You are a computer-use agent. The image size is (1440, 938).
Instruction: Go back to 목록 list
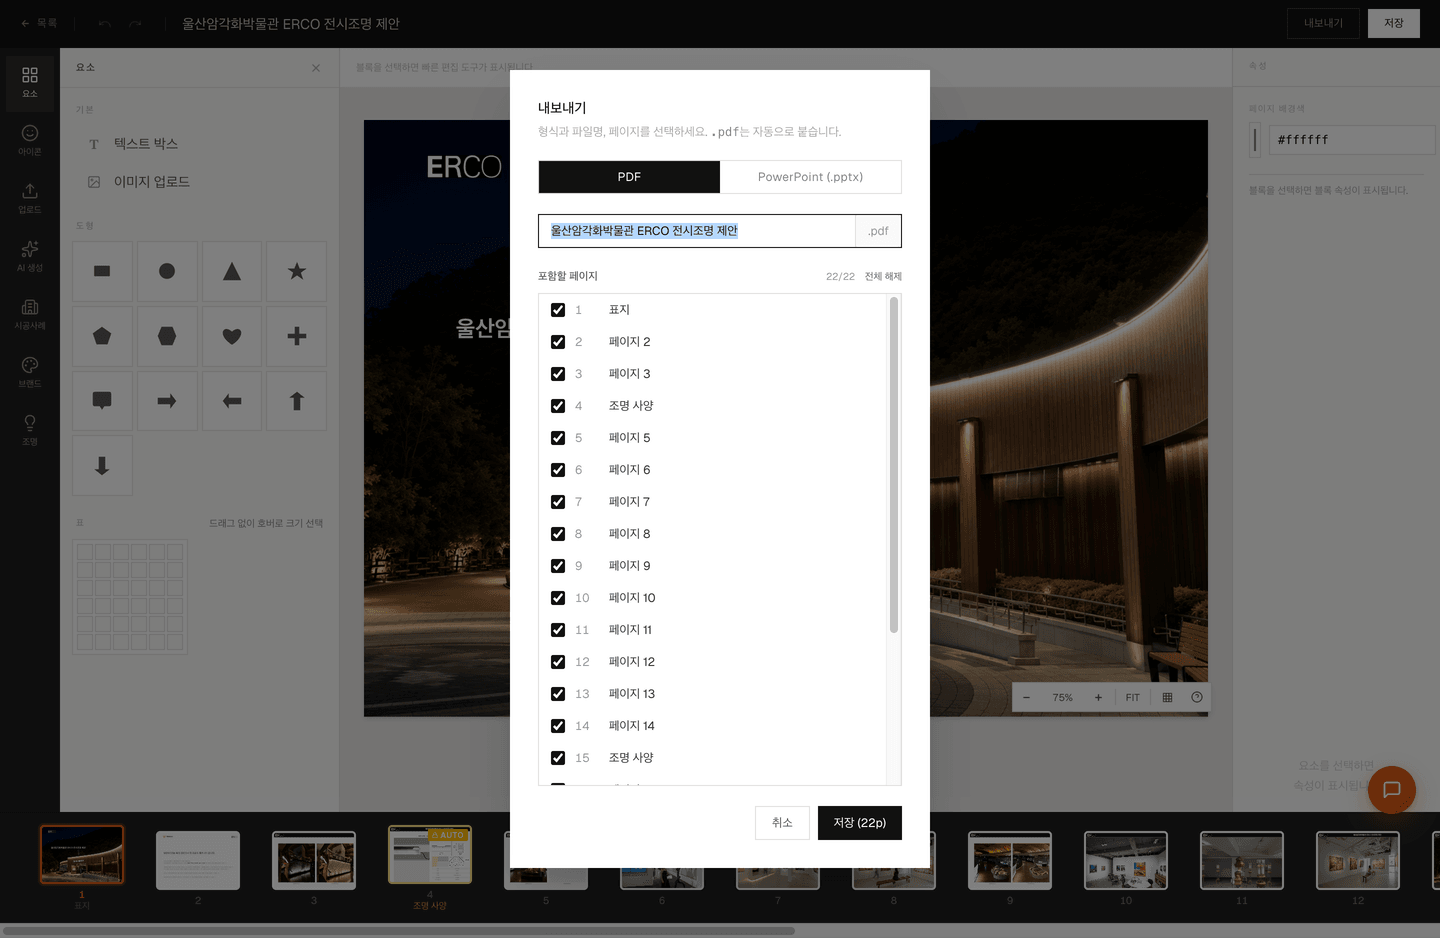(x=39, y=23)
